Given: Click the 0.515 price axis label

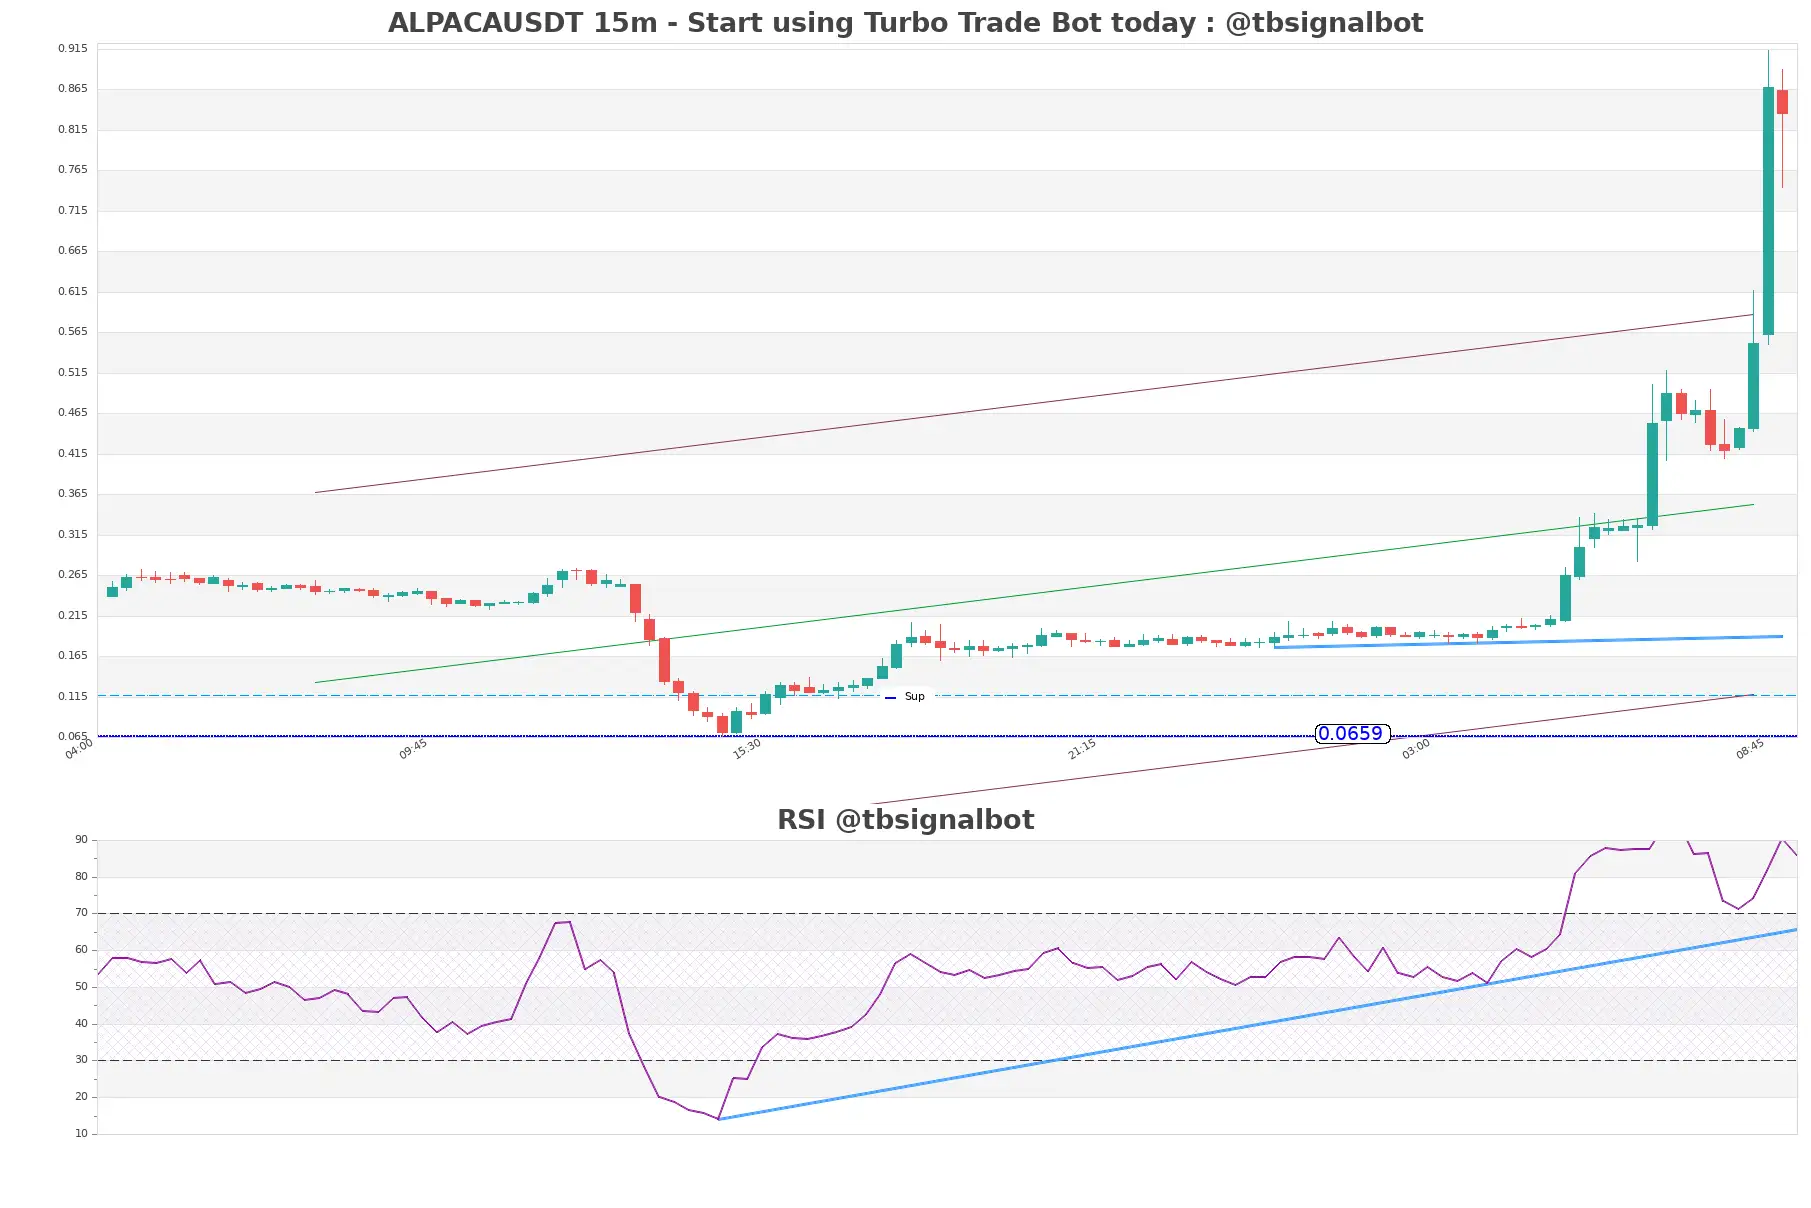Looking at the screenshot, I should coord(72,373).
